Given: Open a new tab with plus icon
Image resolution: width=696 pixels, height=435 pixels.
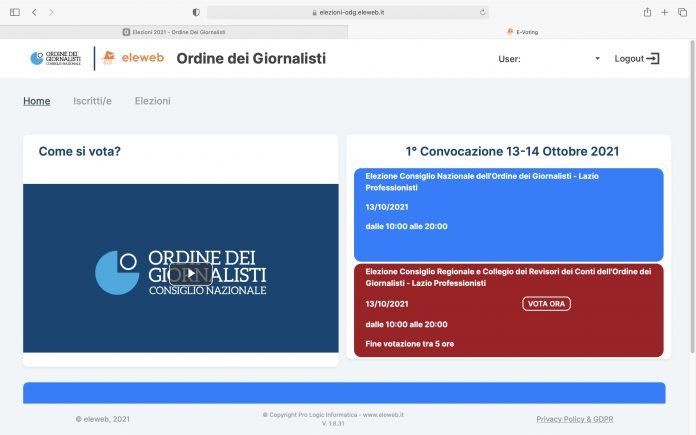Looking at the screenshot, I should click(665, 12).
